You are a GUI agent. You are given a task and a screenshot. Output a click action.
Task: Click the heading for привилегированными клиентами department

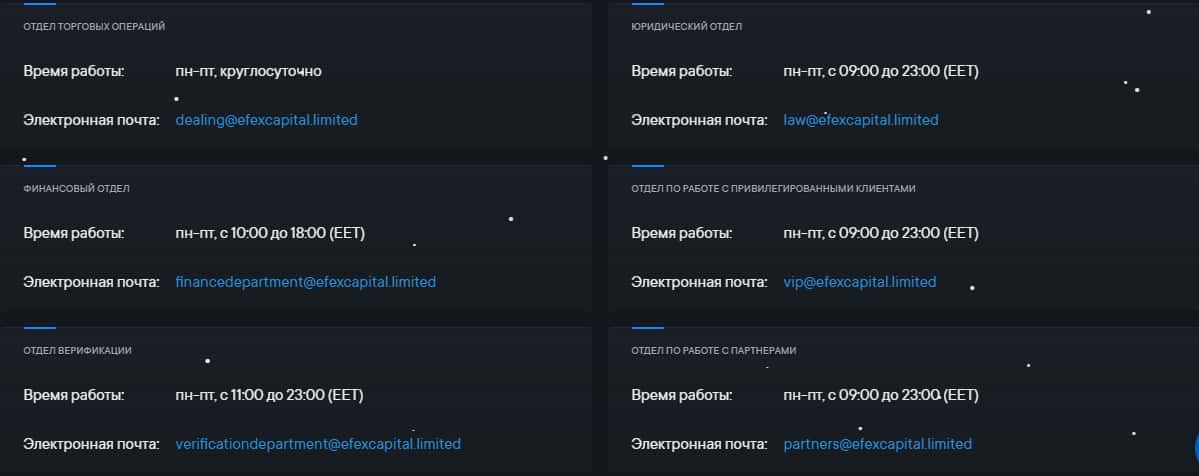[x=773, y=188]
